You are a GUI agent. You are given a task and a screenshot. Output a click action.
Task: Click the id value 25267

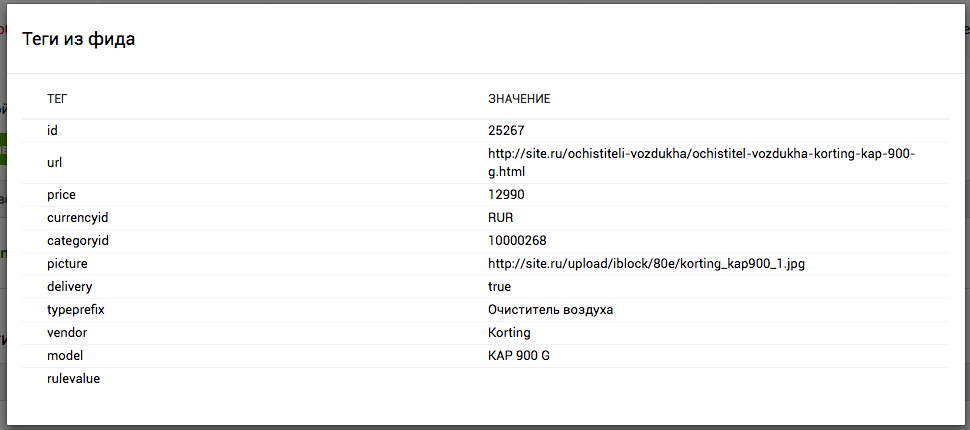pyautogui.click(x=506, y=131)
